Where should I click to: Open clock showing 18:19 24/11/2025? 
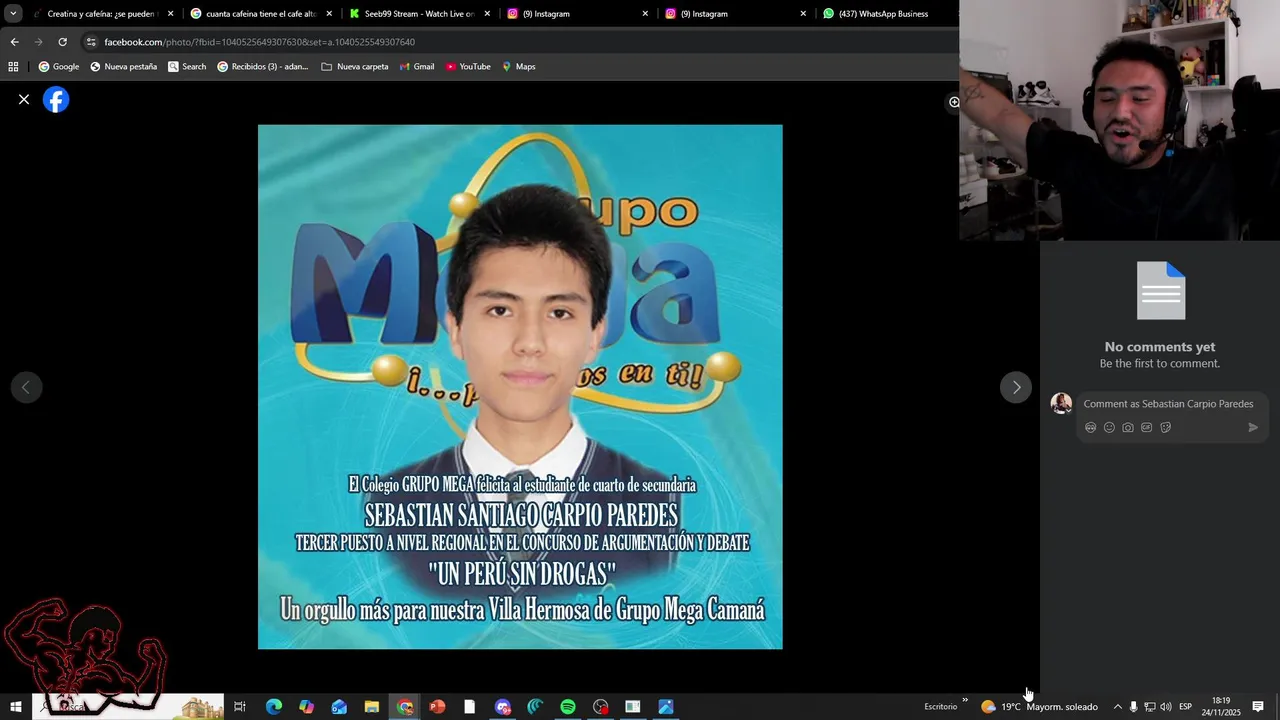coord(1221,707)
